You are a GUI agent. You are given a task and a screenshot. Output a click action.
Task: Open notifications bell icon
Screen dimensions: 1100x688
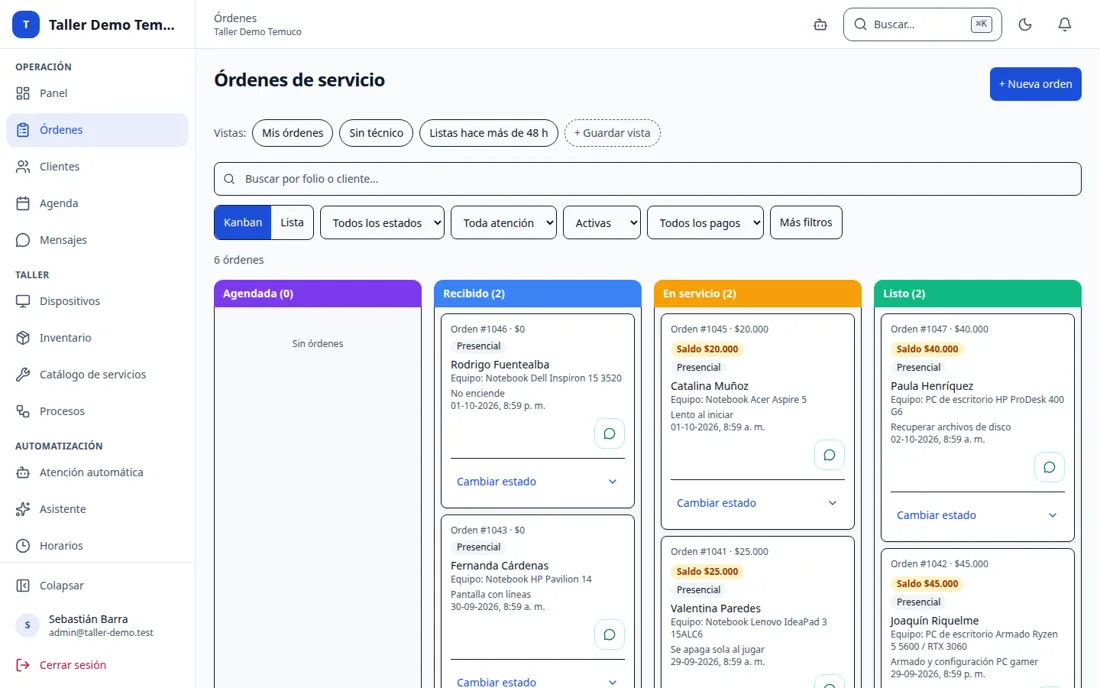(1064, 25)
